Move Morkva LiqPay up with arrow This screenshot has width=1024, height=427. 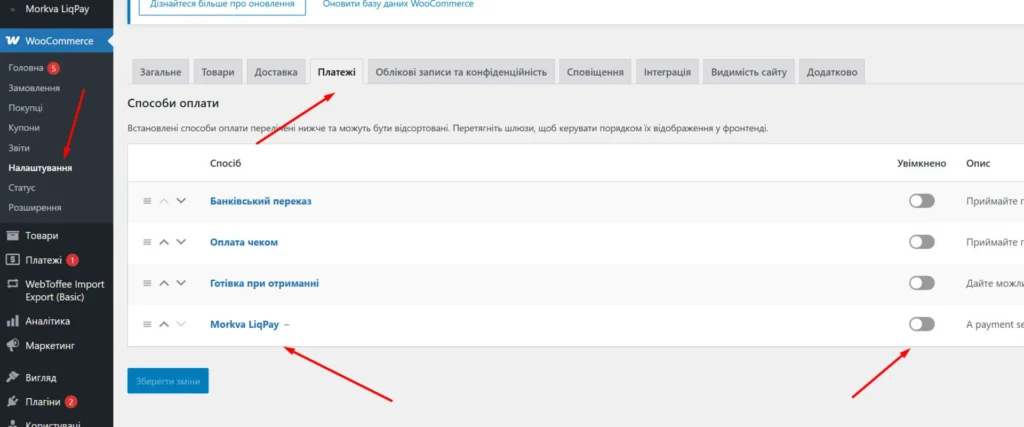tap(165, 324)
